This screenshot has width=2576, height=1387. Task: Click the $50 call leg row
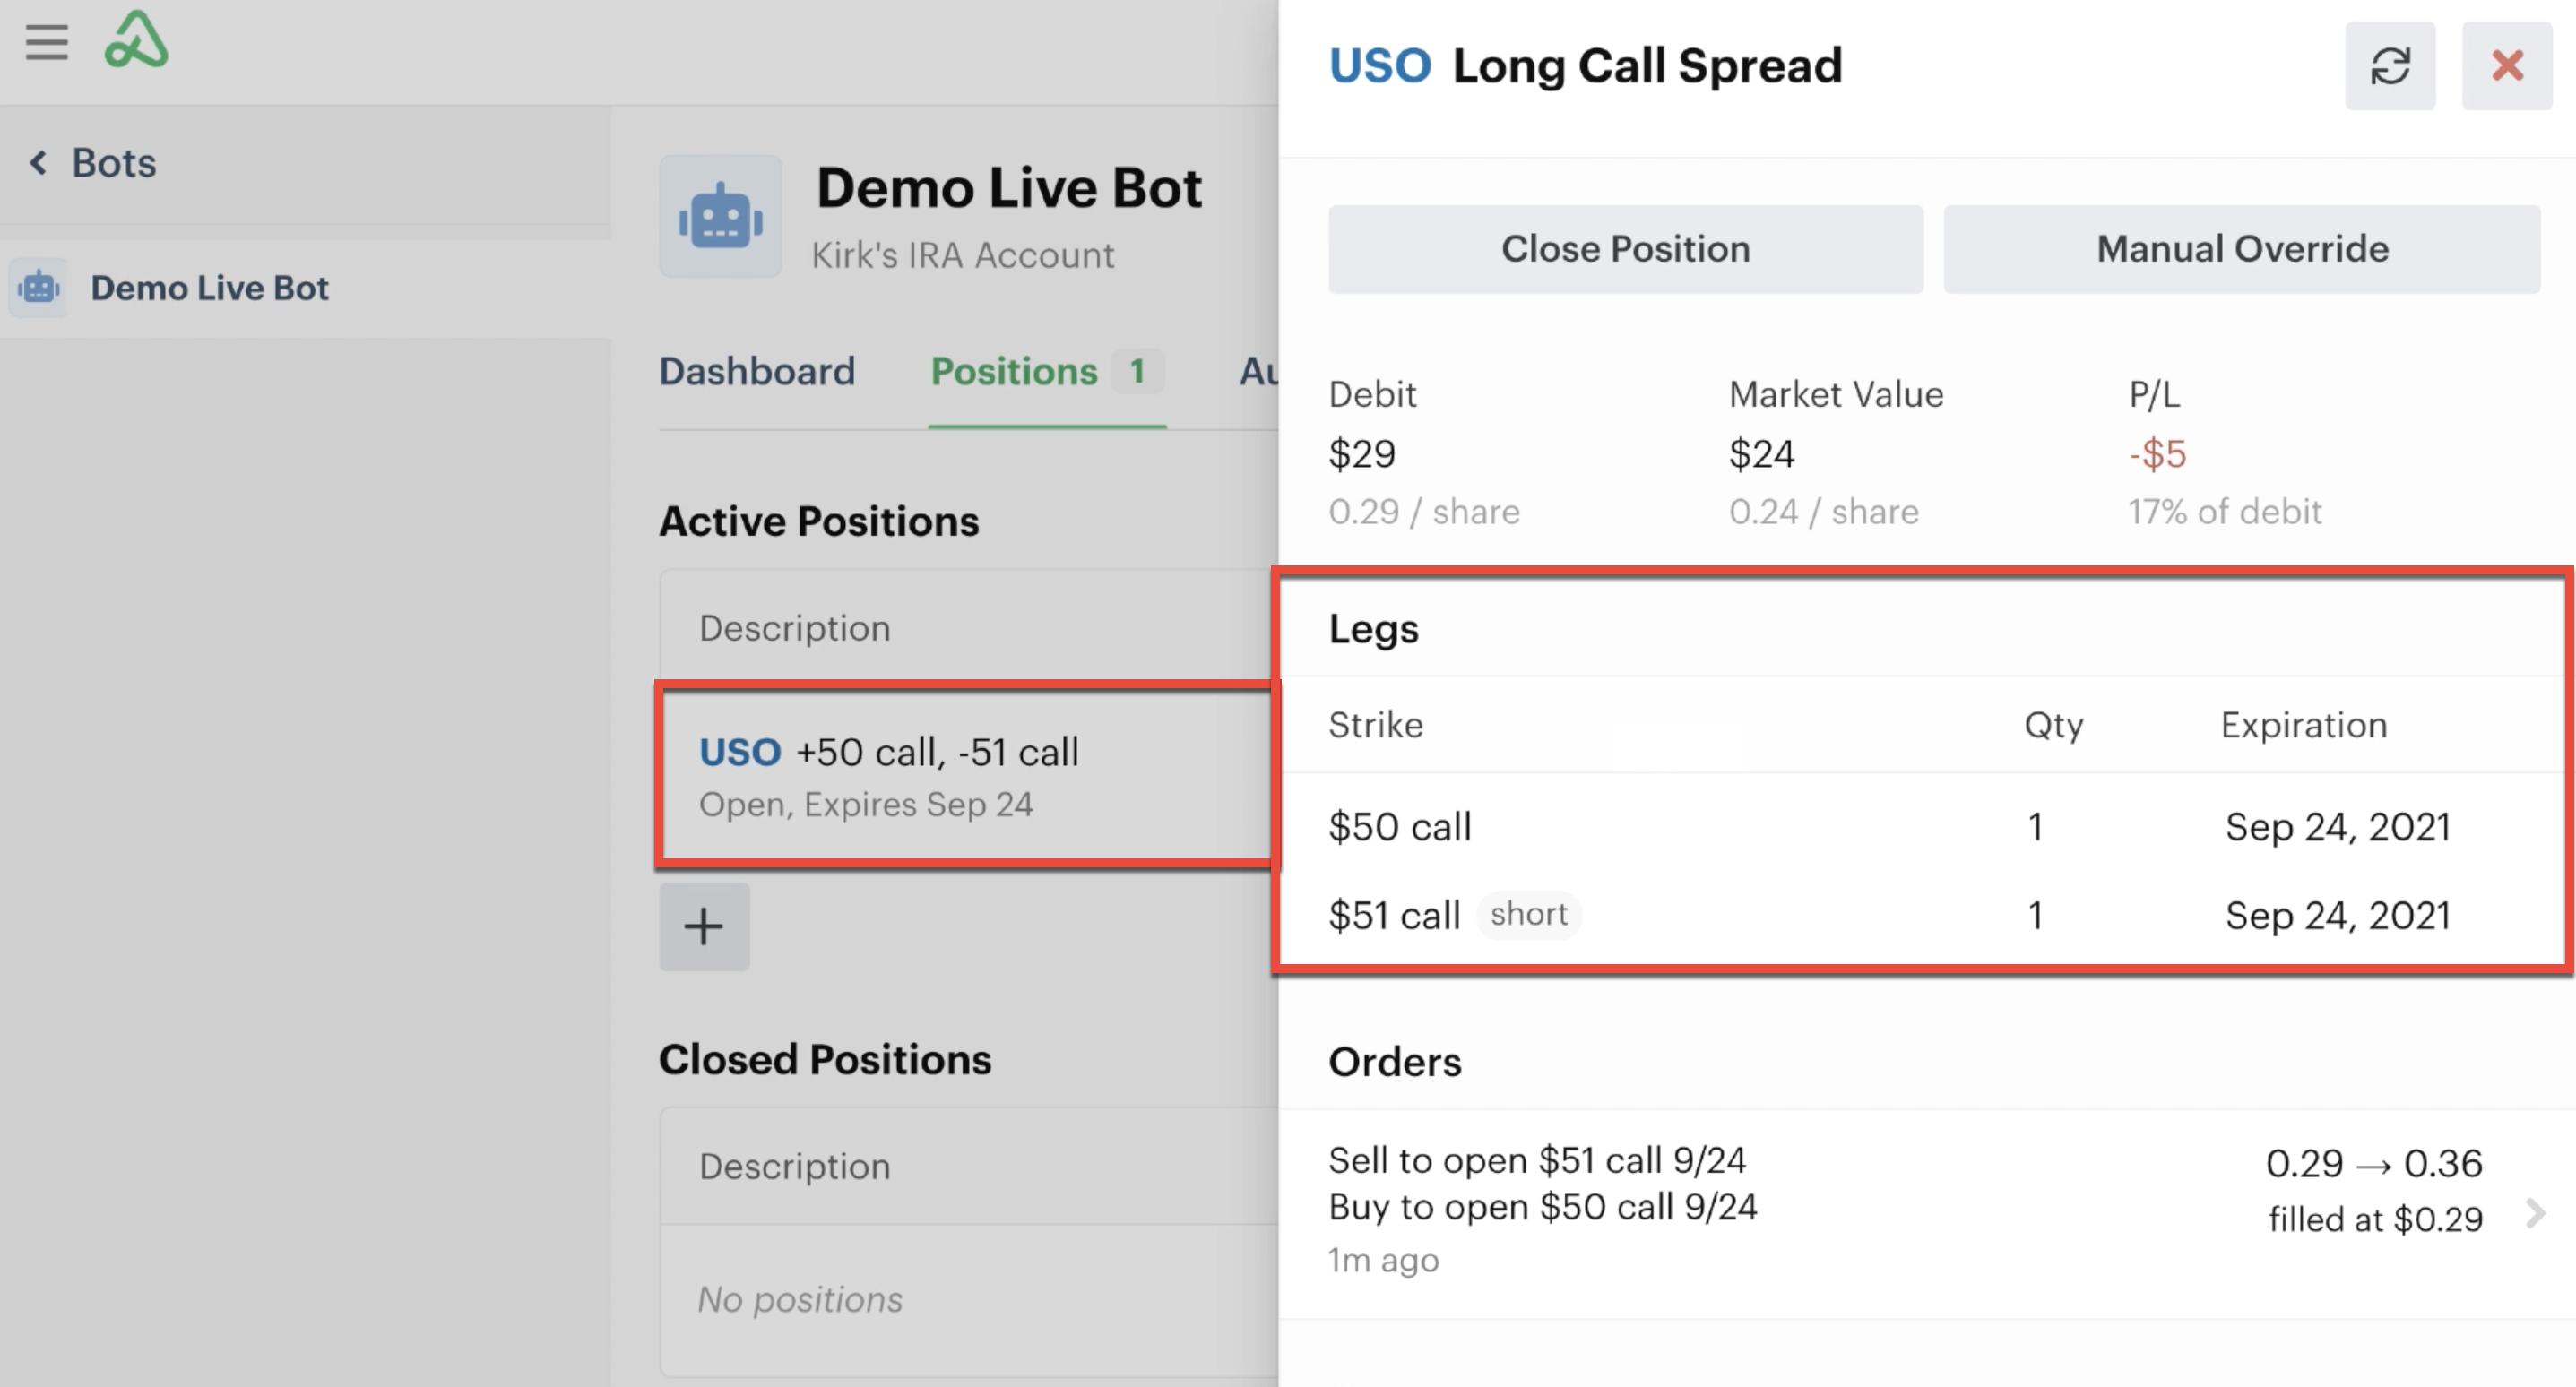pos(1926,827)
